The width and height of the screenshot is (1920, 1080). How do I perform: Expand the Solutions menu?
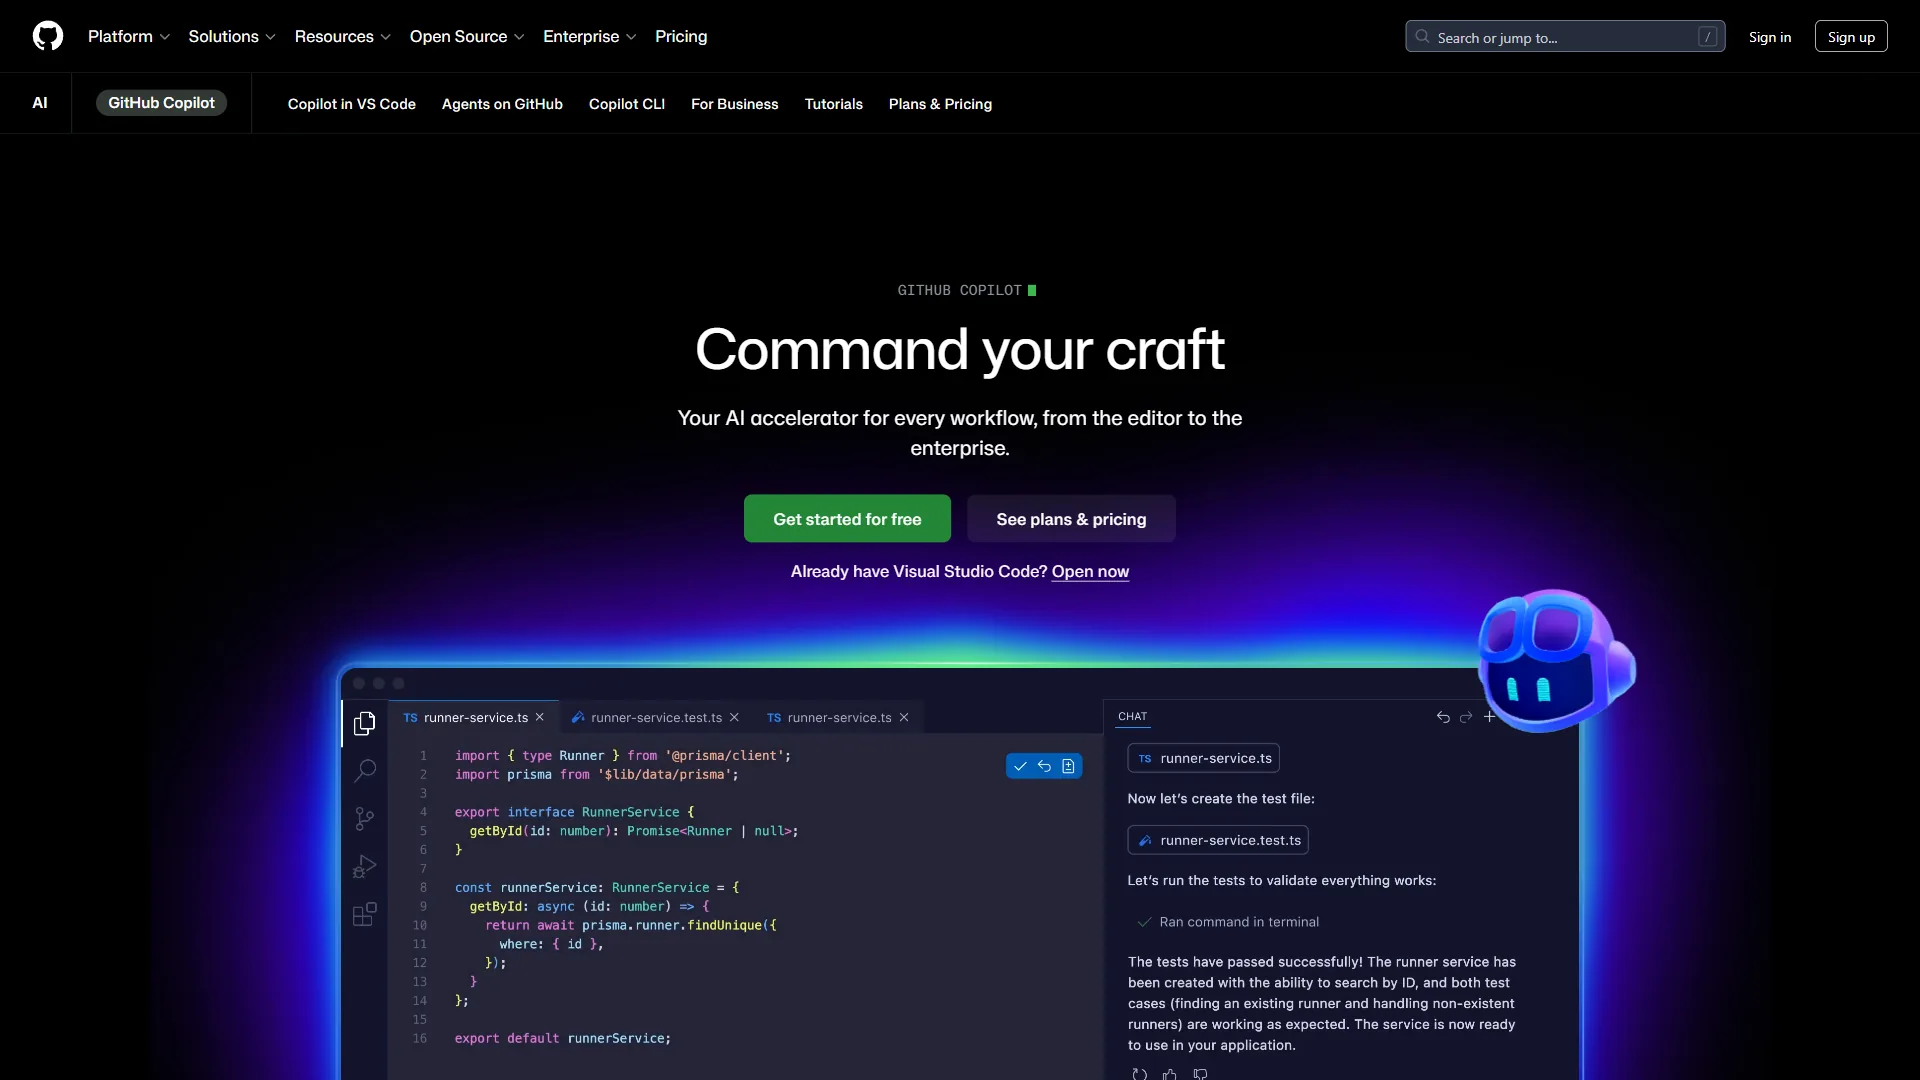click(232, 37)
